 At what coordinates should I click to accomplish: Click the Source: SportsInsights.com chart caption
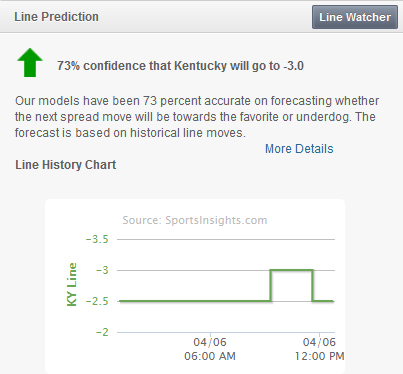click(x=195, y=220)
